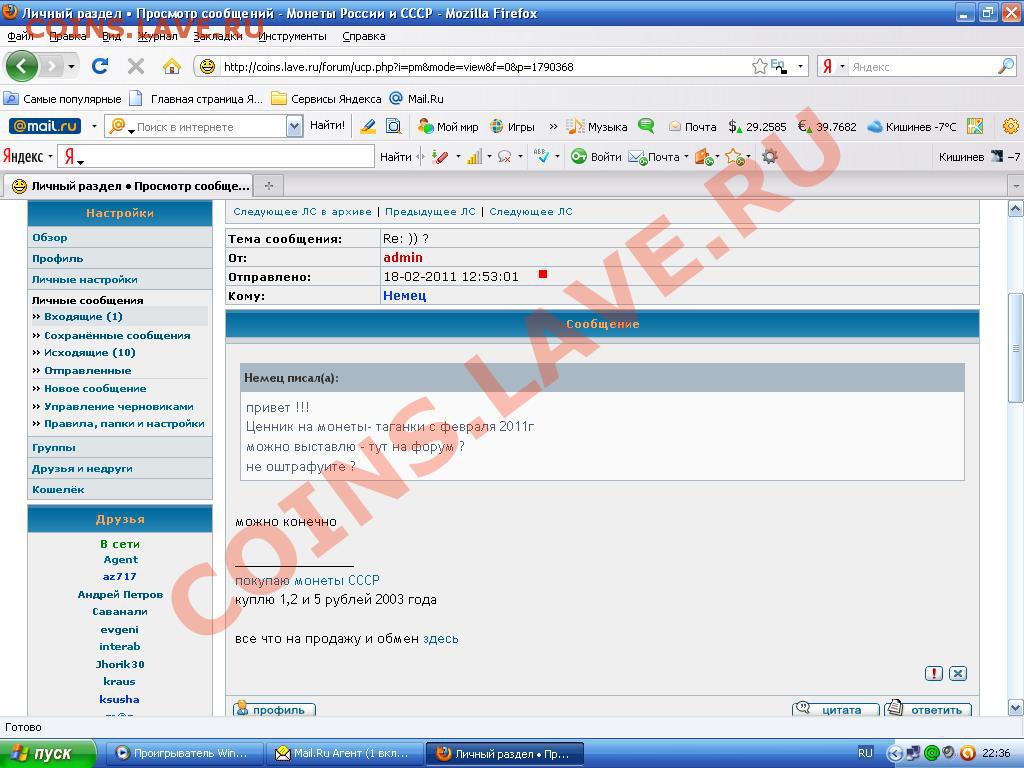Switch to the Mail.Ru Агент taskbar window
Screen dimensions: 1024x768
(346, 753)
